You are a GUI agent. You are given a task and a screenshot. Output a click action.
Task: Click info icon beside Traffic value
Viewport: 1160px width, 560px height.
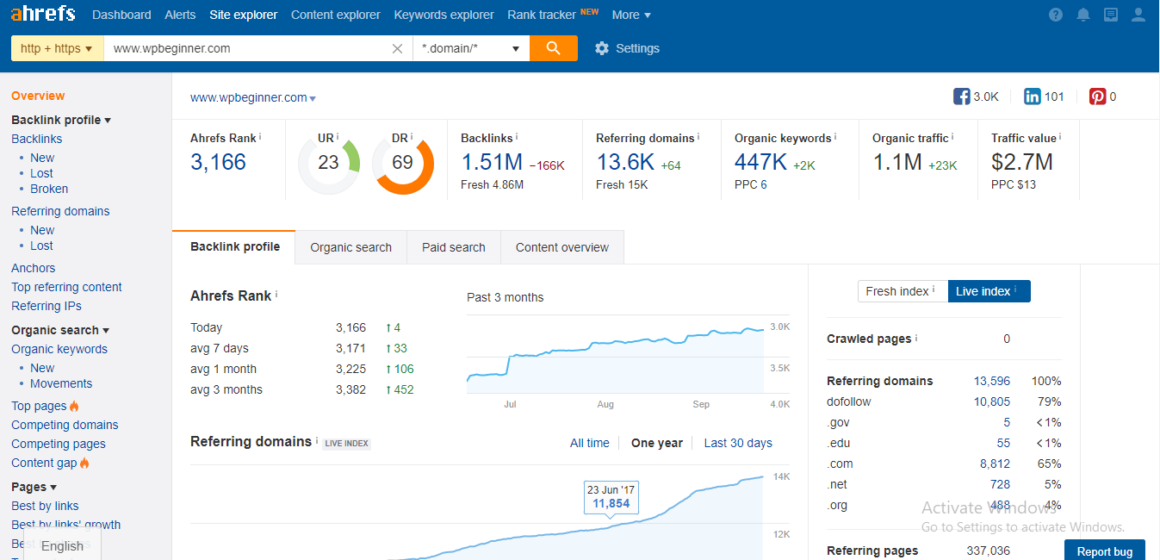[x=1062, y=138]
